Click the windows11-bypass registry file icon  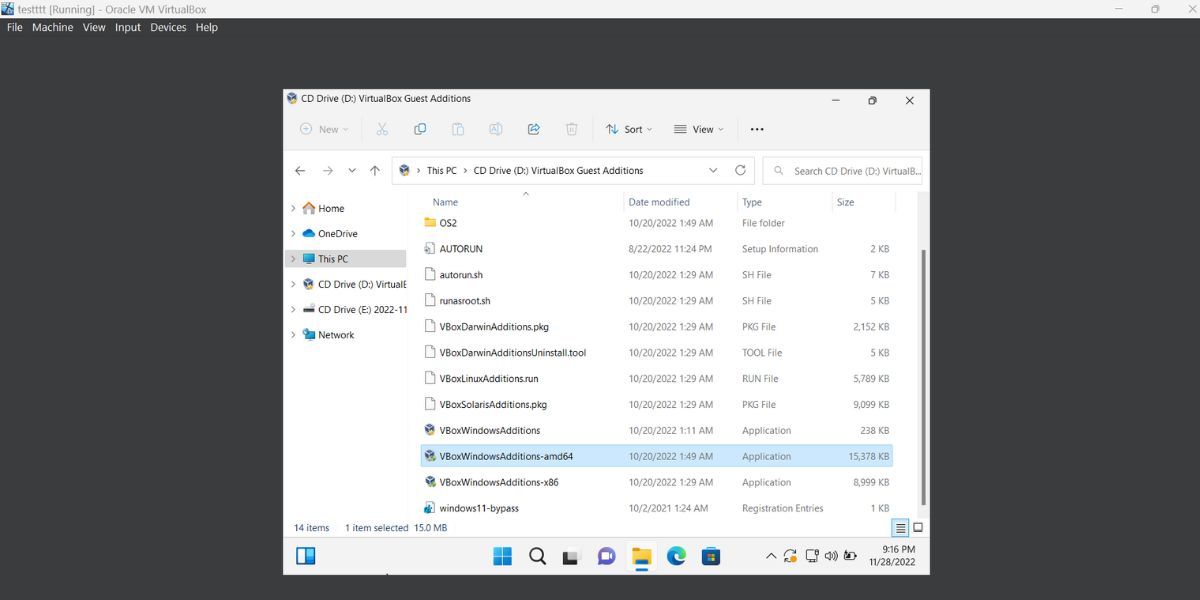point(430,508)
